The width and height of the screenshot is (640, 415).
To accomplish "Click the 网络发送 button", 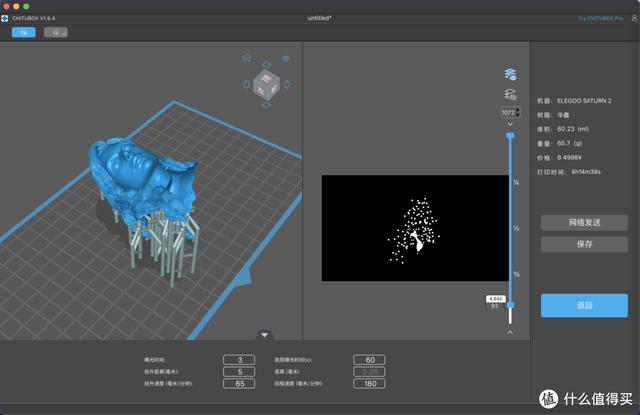I will click(x=584, y=222).
